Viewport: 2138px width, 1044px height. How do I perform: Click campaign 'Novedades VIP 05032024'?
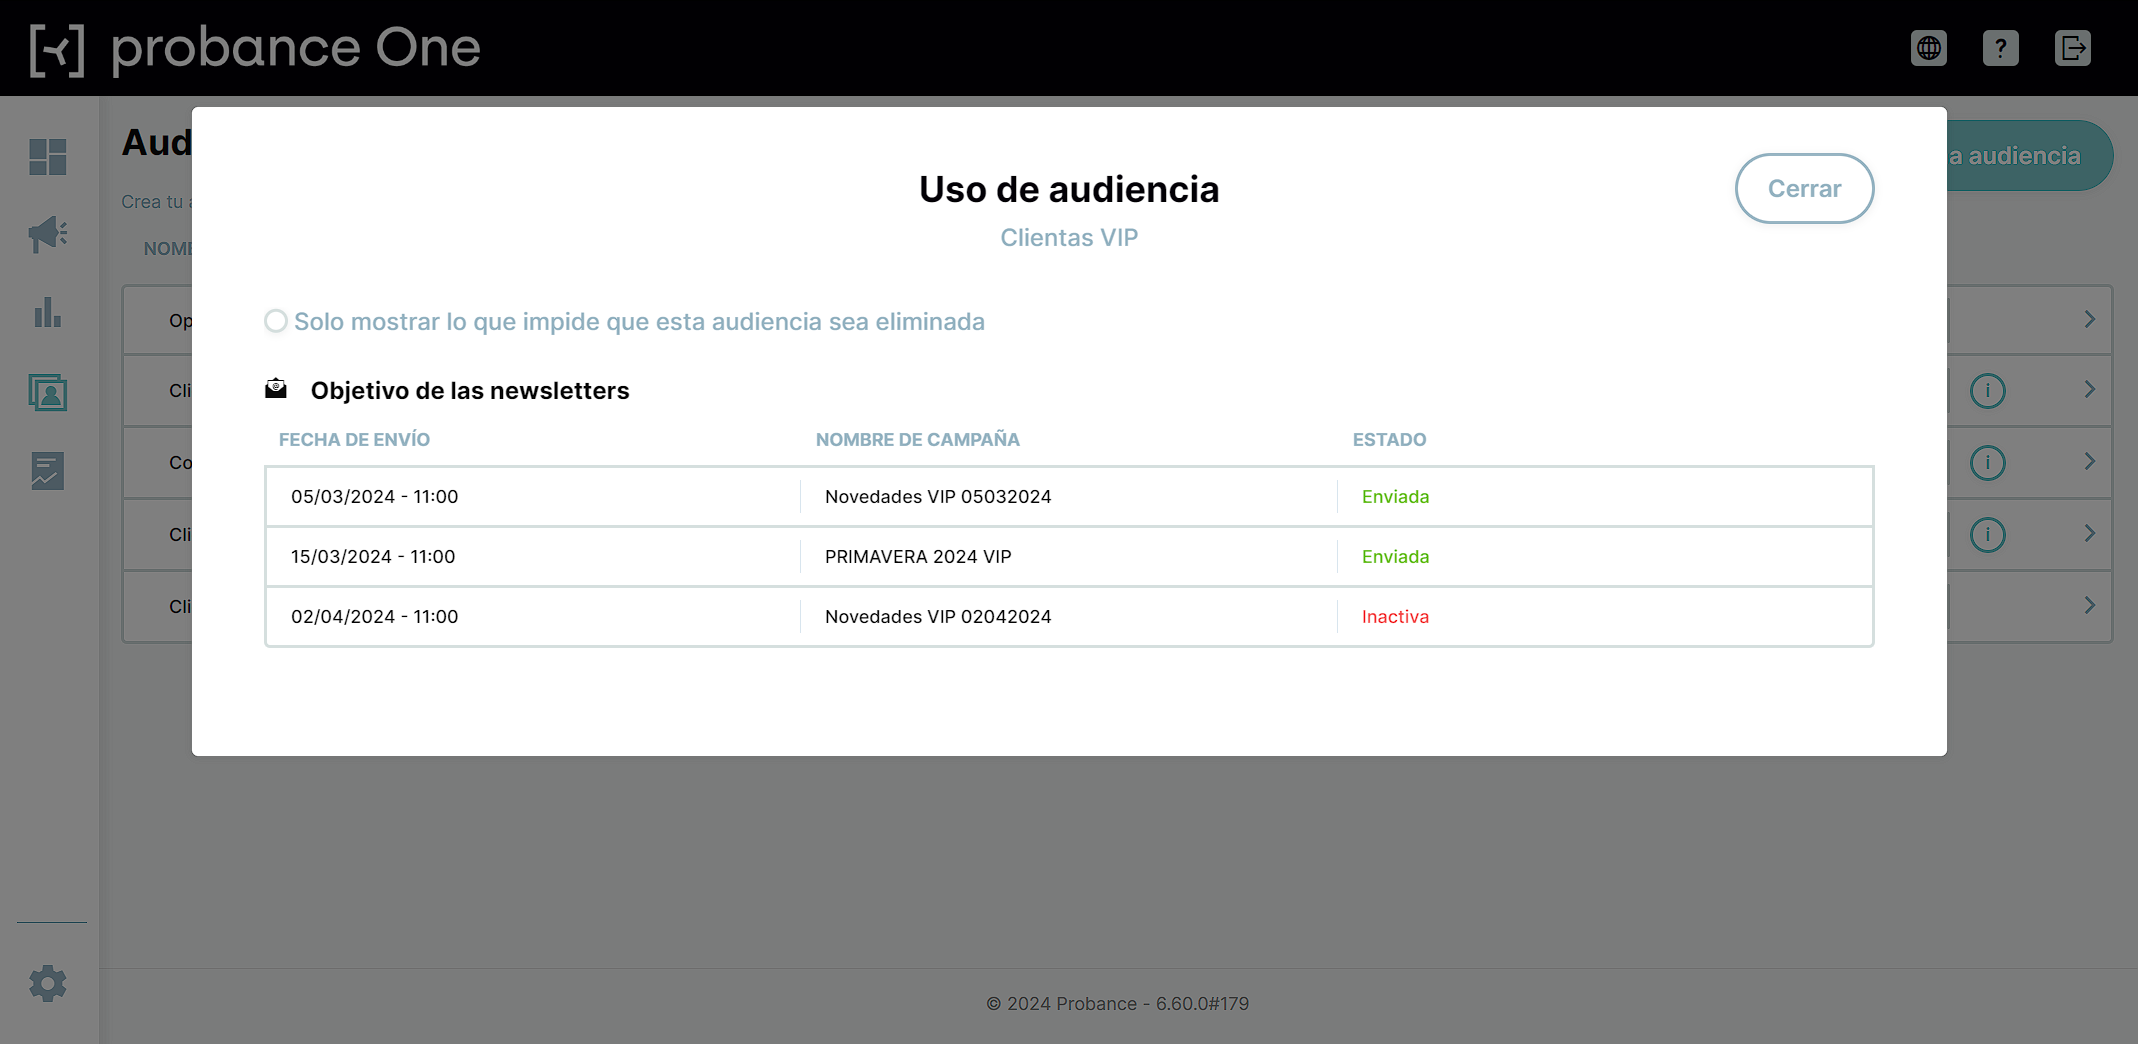[938, 497]
